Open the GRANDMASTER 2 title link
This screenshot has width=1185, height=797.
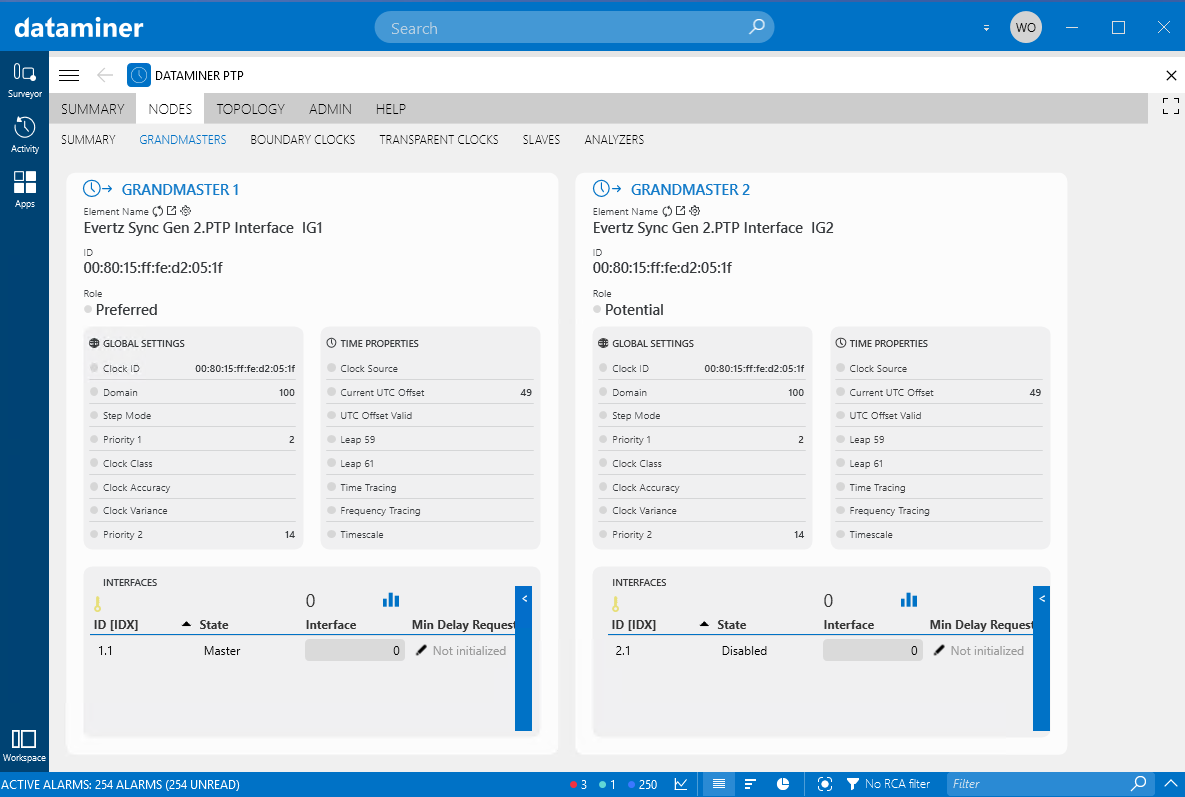pos(690,190)
